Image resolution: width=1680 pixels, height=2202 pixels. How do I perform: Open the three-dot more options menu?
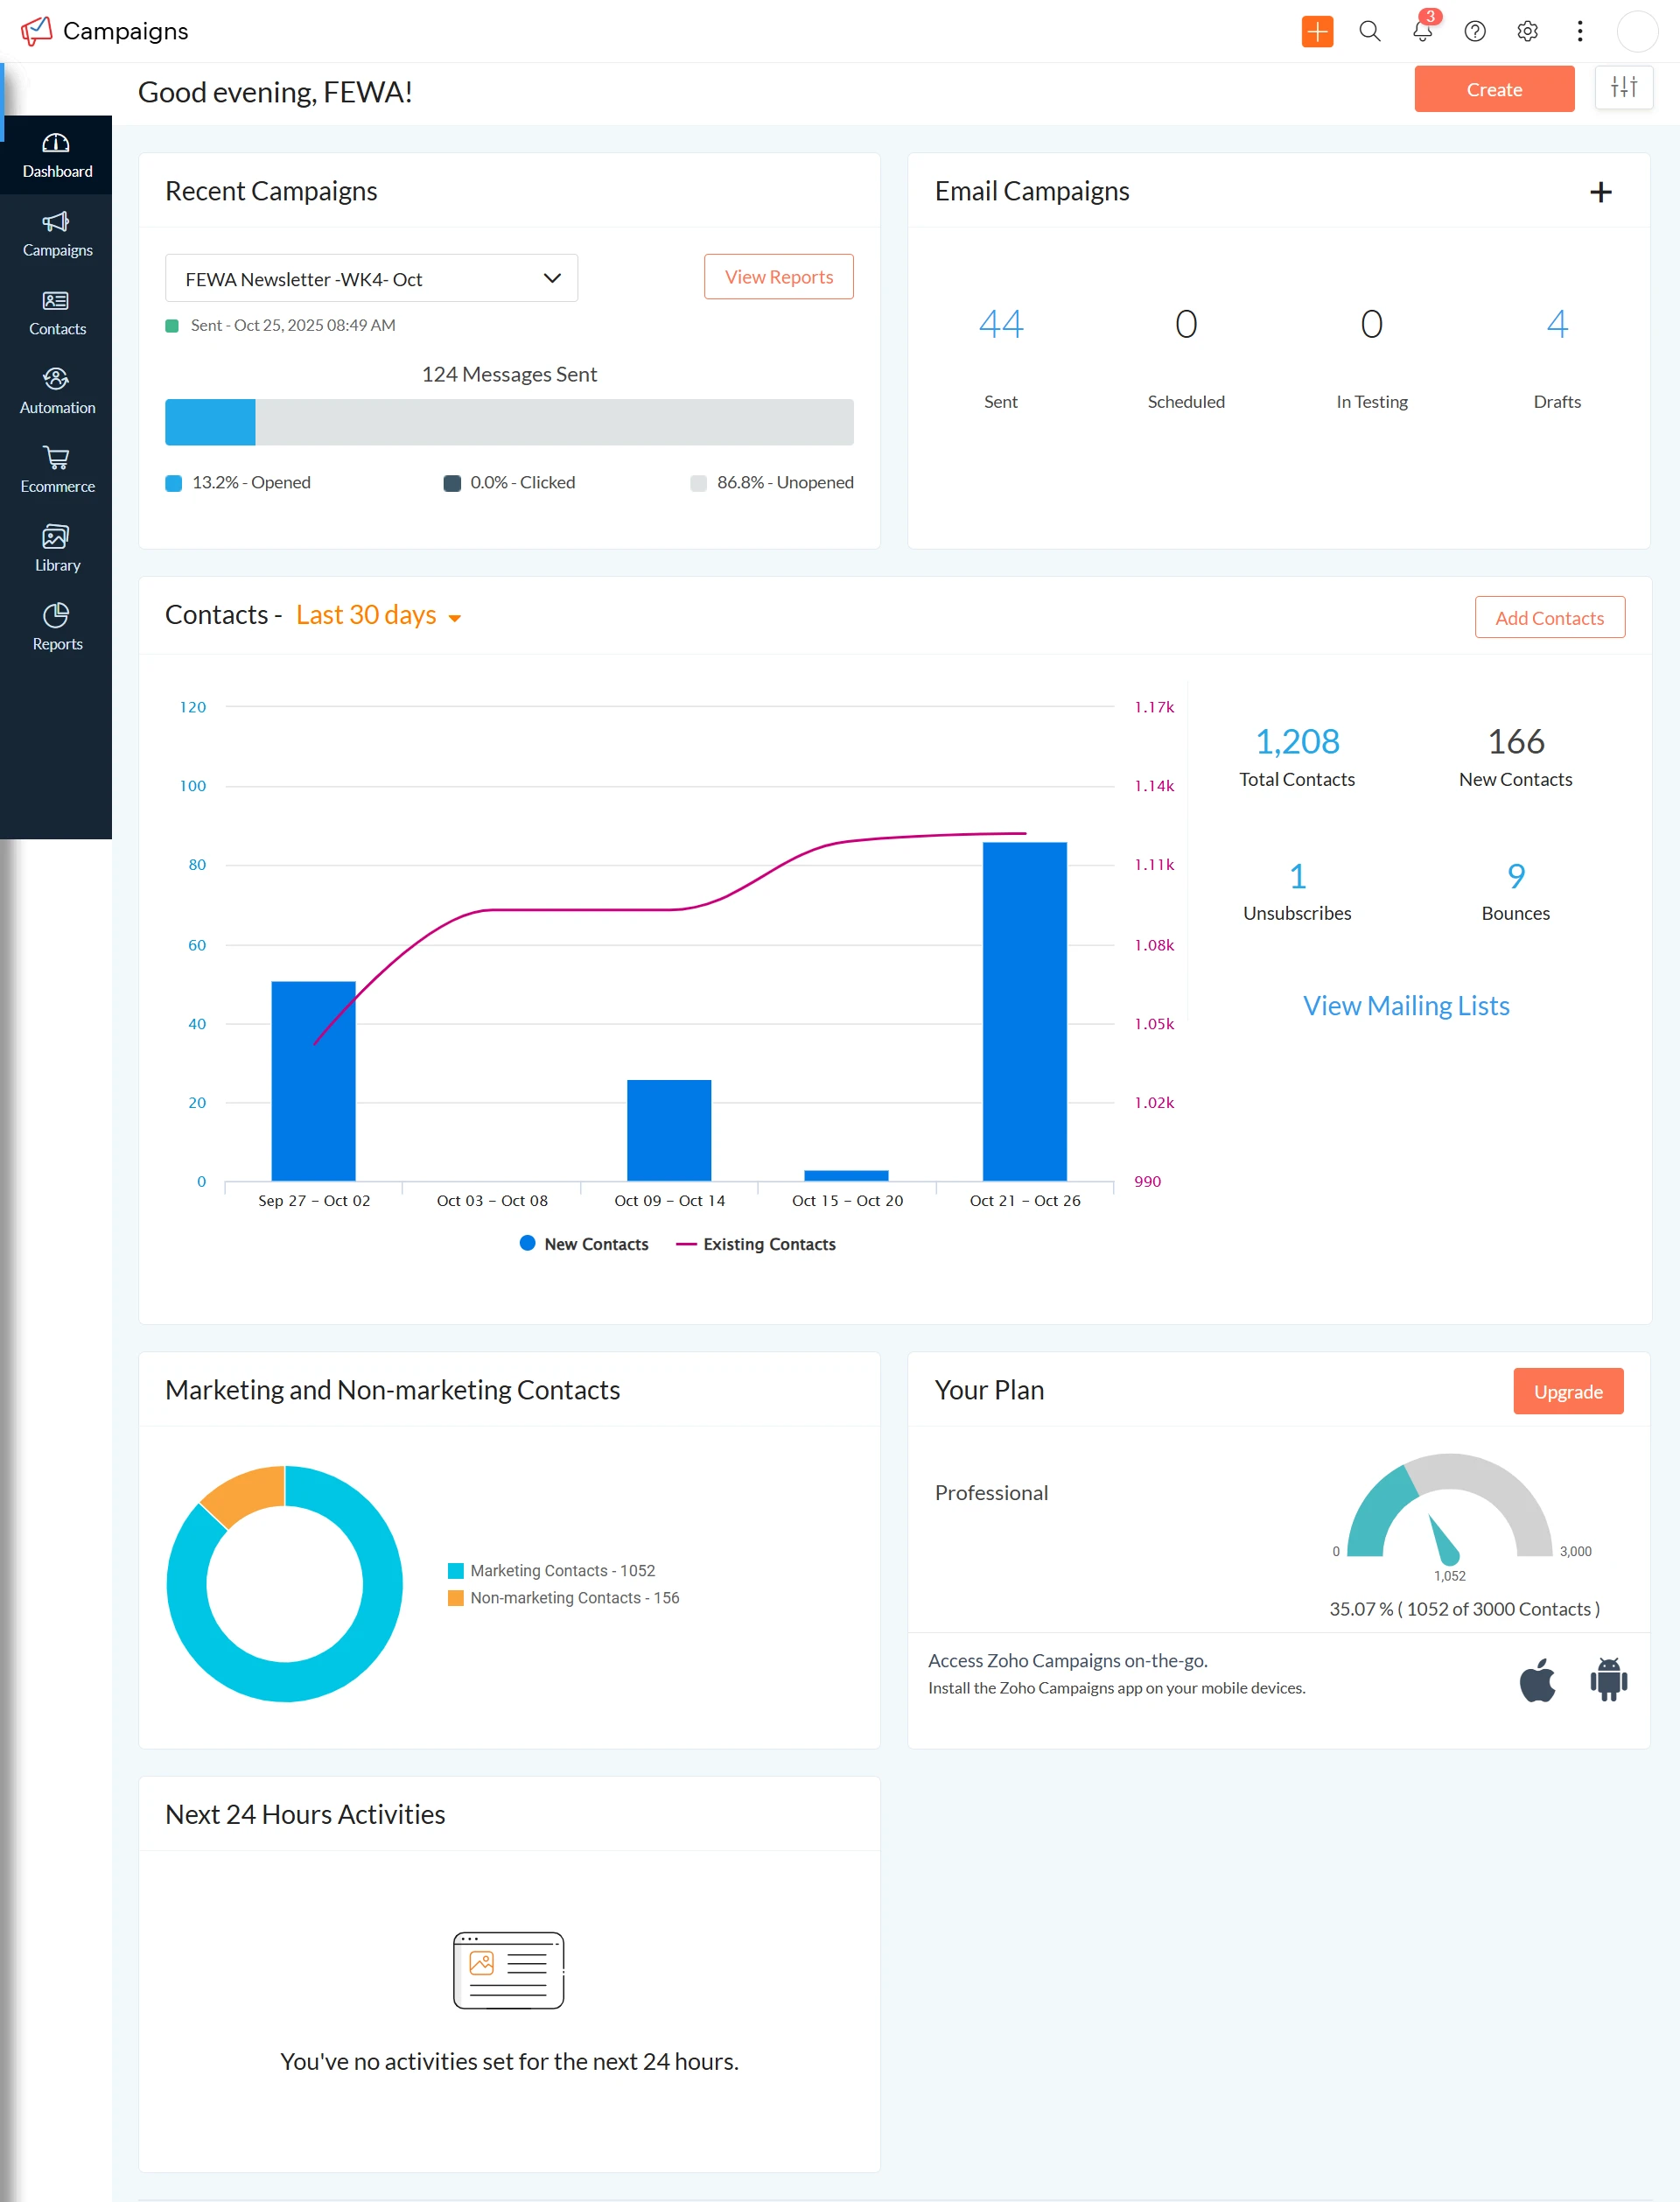pyautogui.click(x=1579, y=31)
